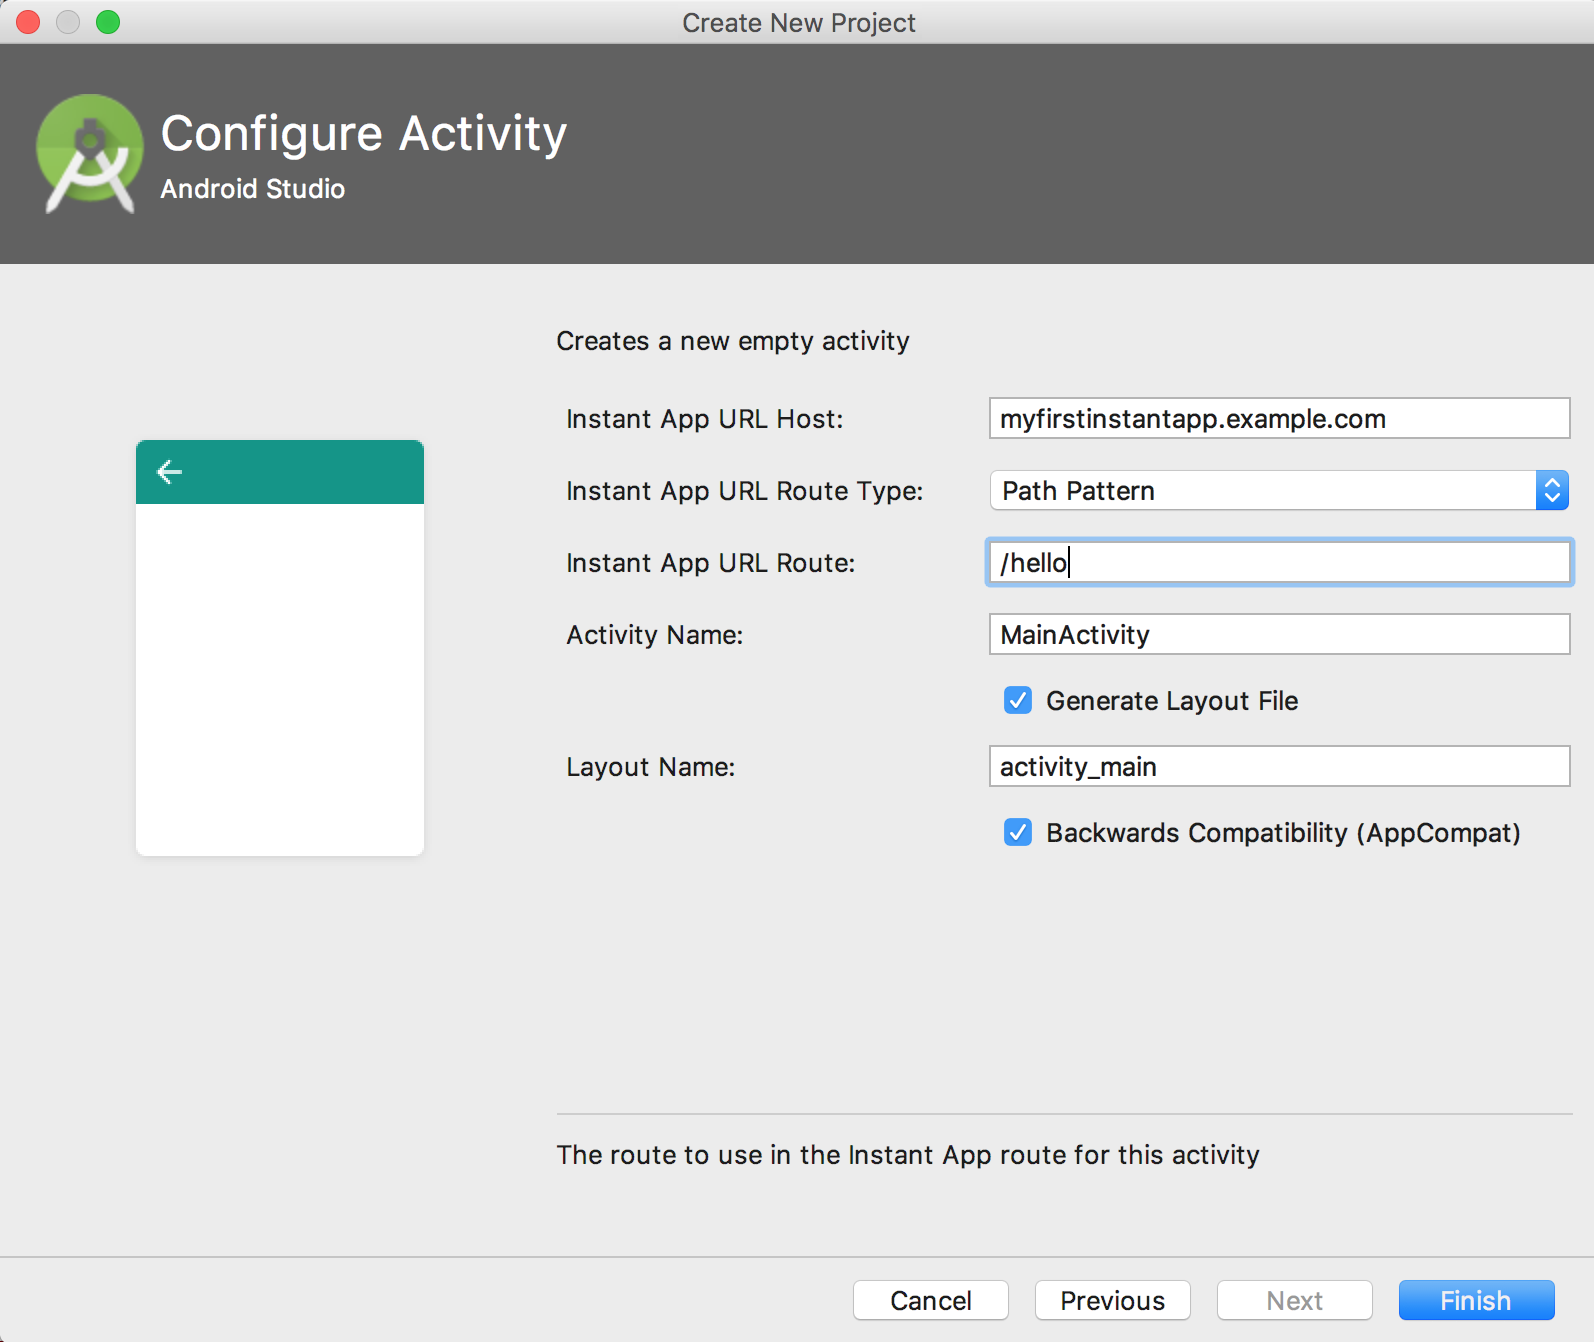The height and width of the screenshot is (1342, 1594).
Task: Click the Instant App URL Route field
Action: click(1278, 562)
